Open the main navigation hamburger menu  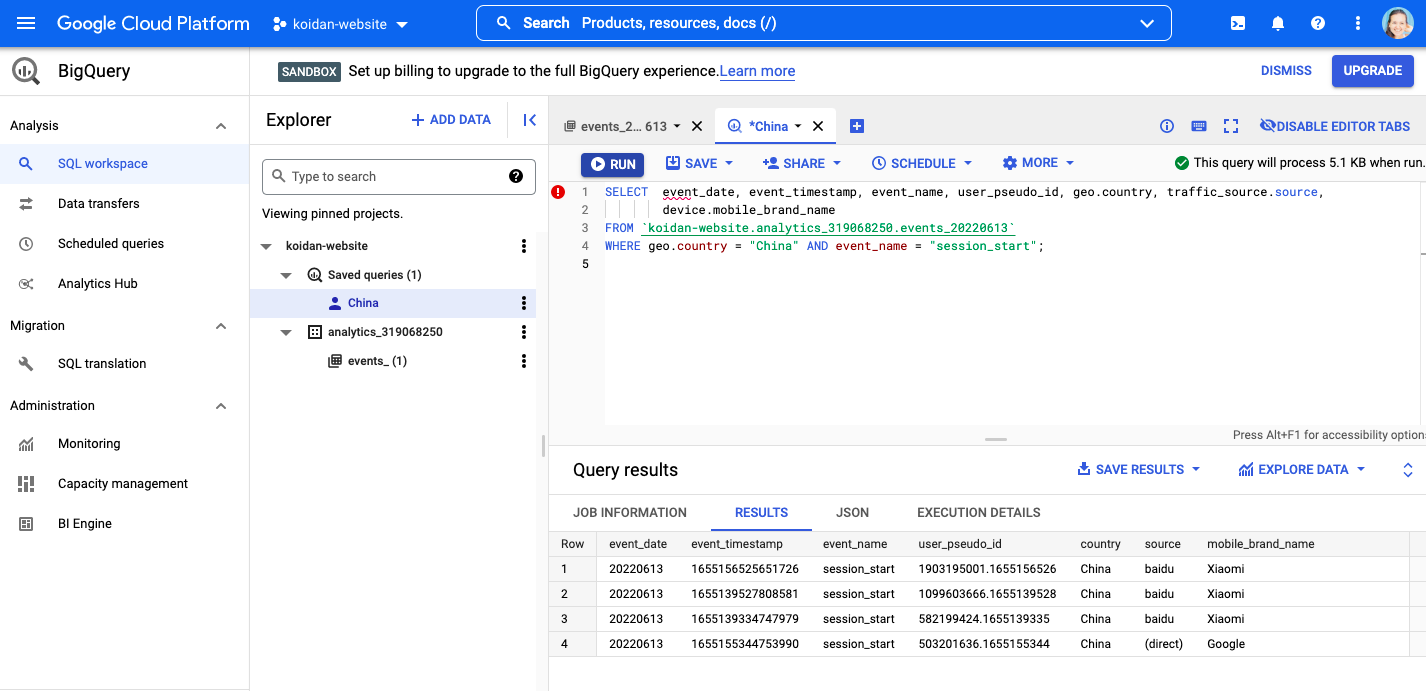26,23
